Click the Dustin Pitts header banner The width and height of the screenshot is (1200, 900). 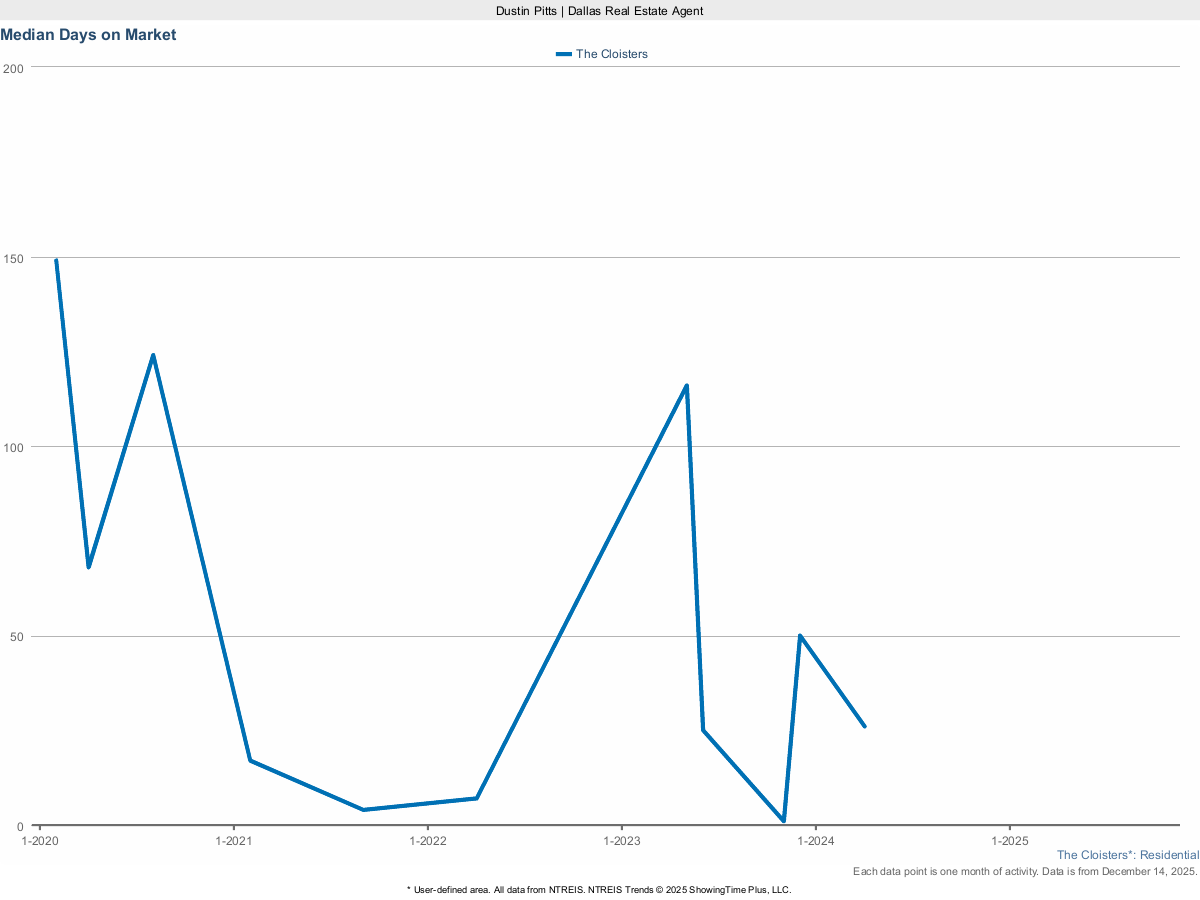[x=598, y=11]
